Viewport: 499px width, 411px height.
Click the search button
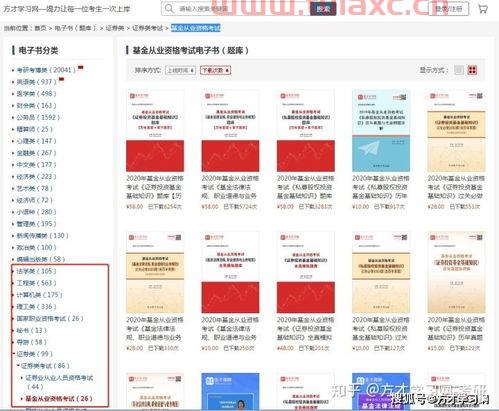[323, 9]
